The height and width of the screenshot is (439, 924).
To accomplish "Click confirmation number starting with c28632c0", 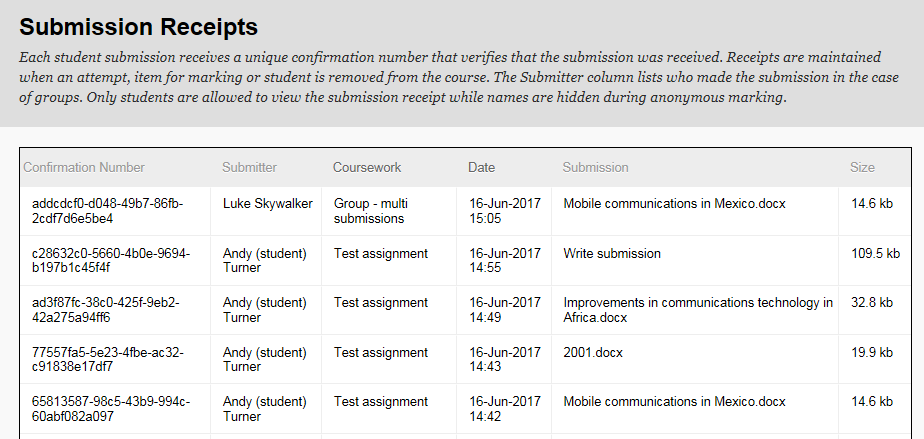I will (110, 261).
